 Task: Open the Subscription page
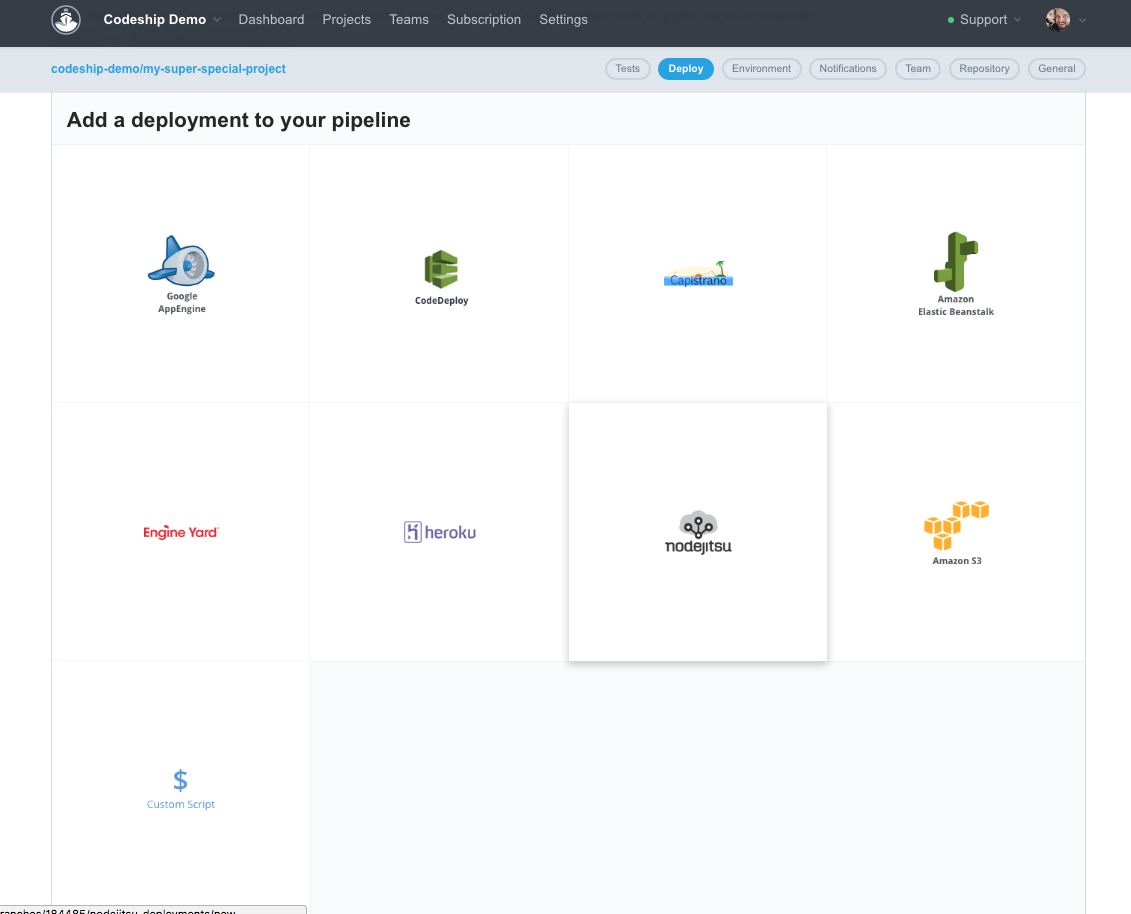pos(484,19)
